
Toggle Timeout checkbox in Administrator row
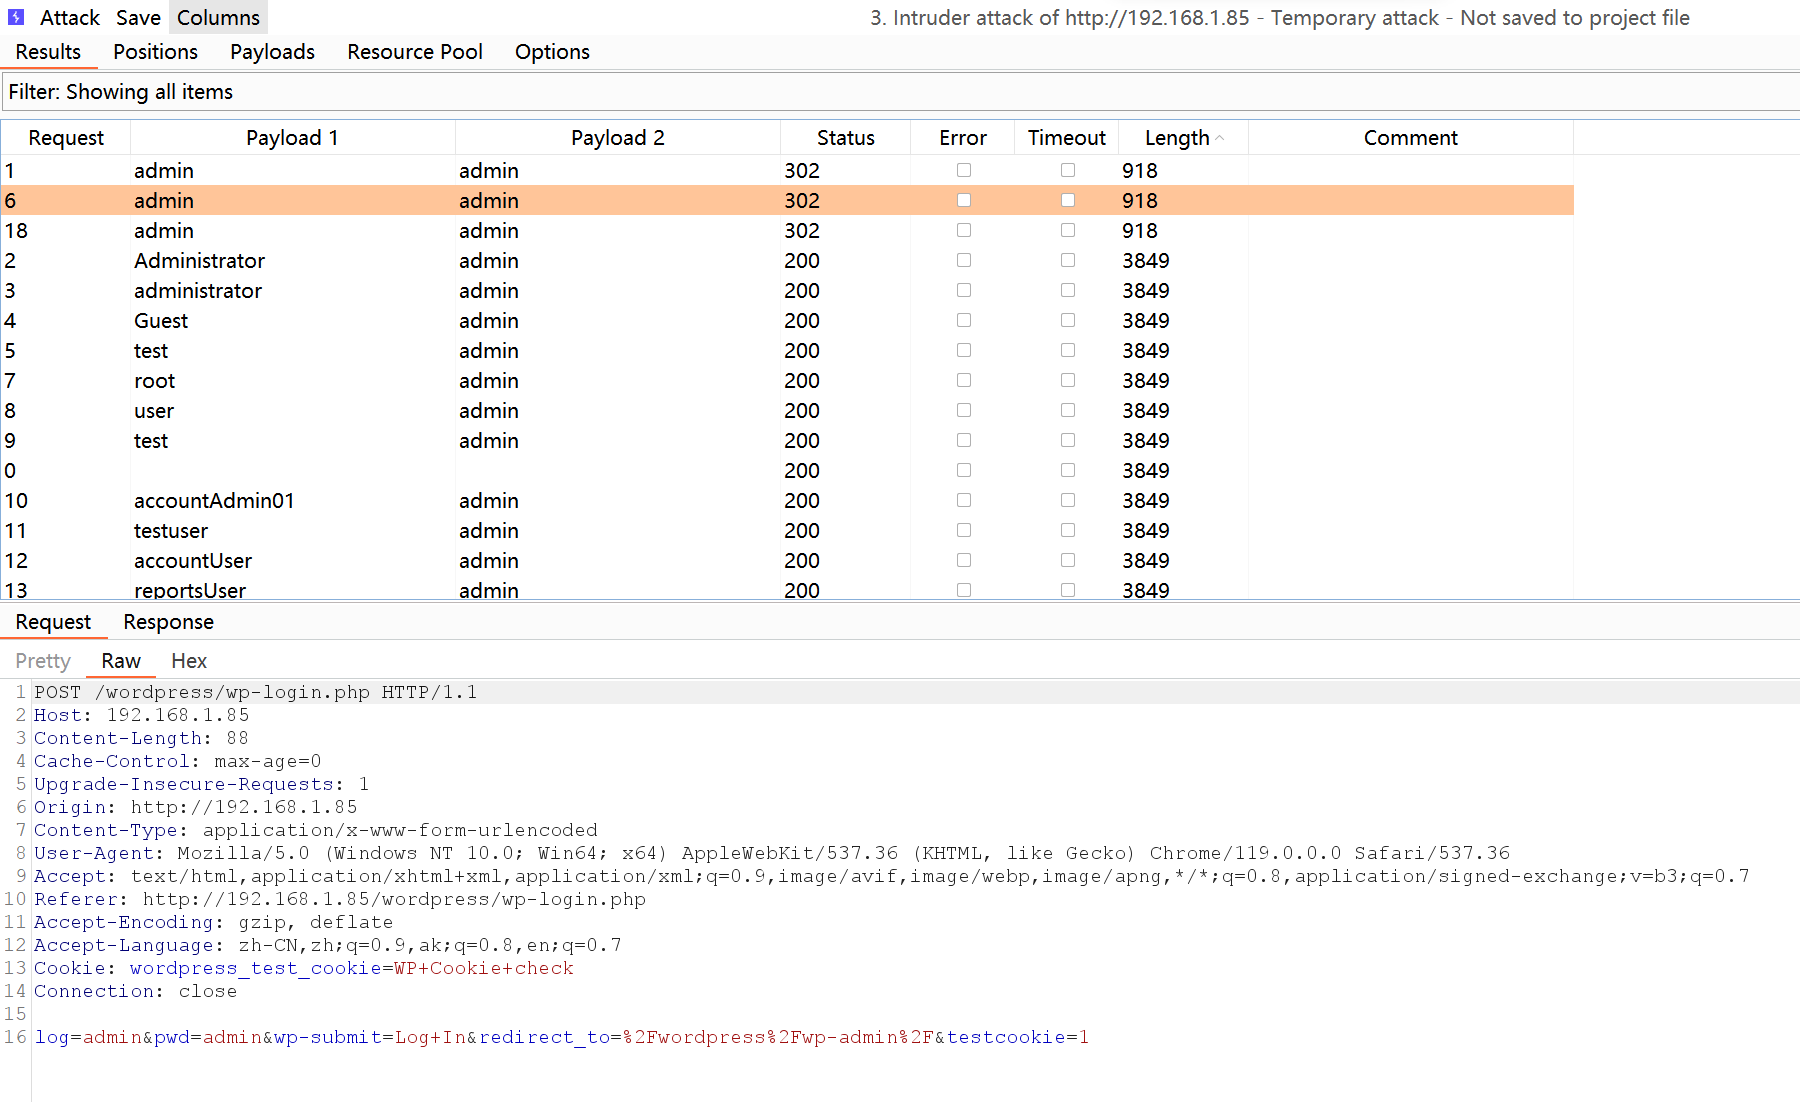point(1068,261)
